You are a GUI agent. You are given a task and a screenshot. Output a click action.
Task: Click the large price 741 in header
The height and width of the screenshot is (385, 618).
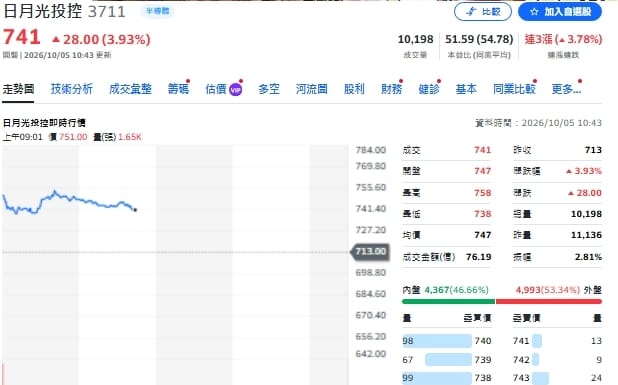(x=22, y=38)
